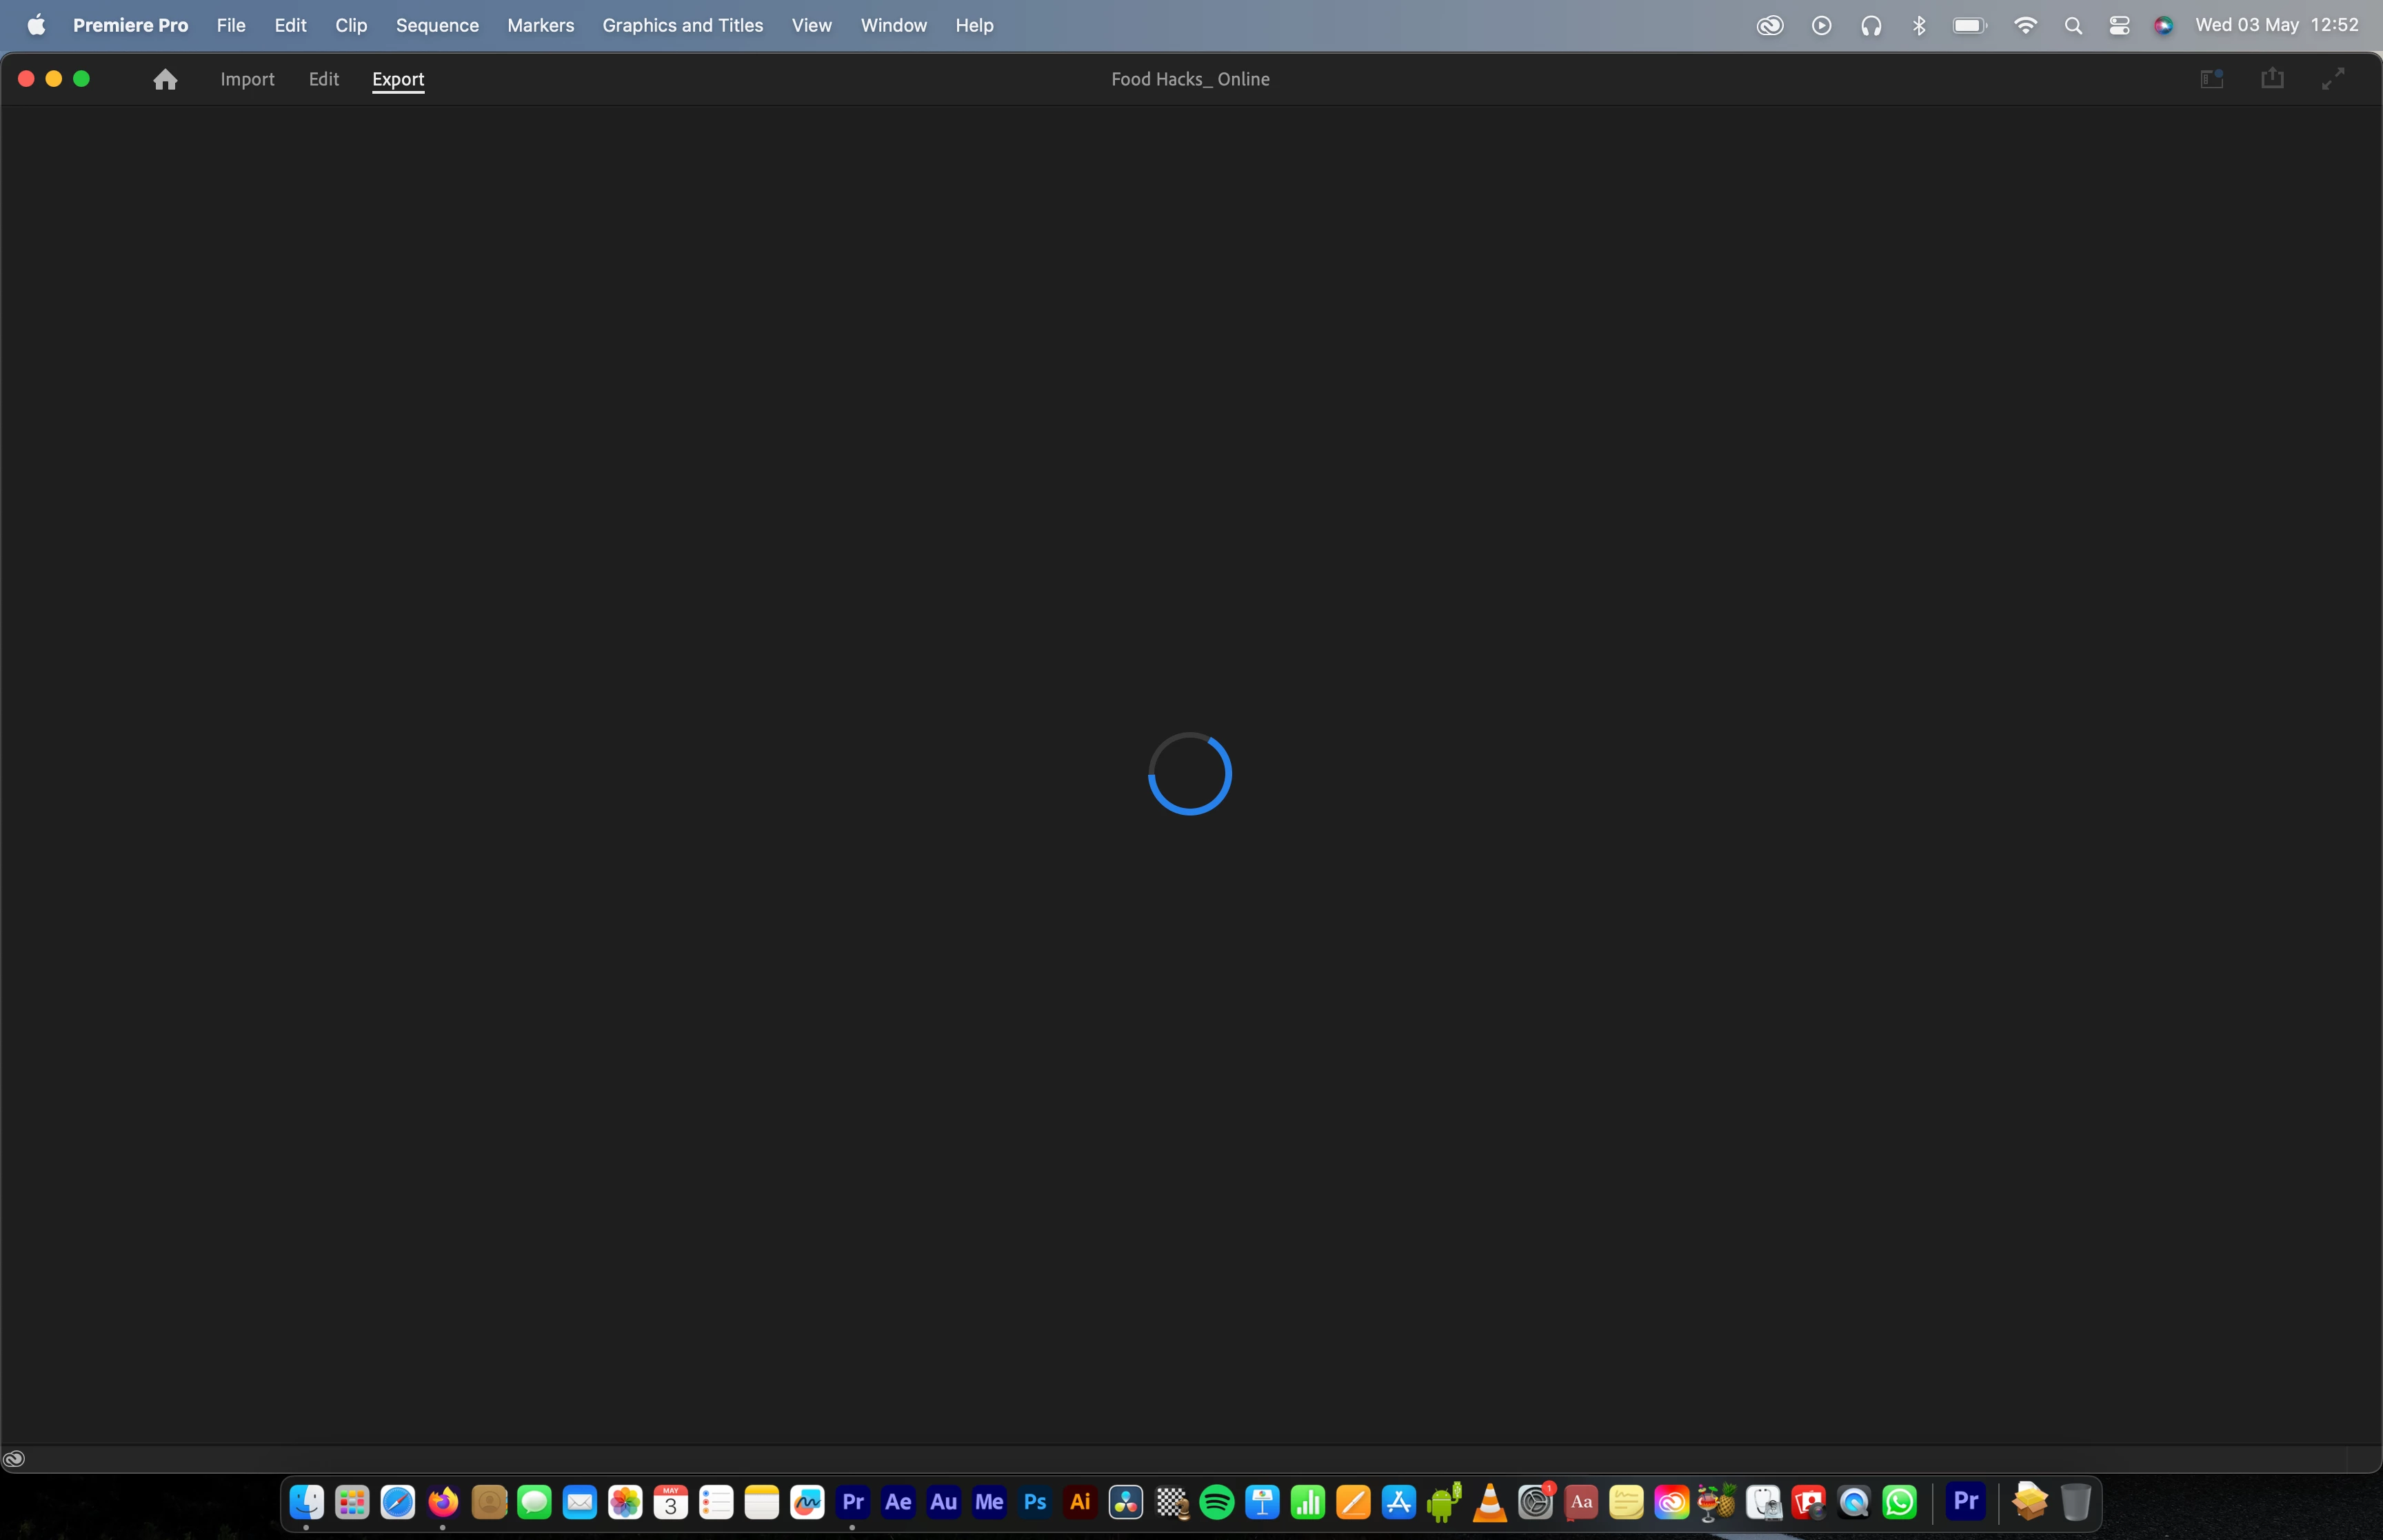Viewport: 2383px width, 1540px height.
Task: Open the Clip menu
Action: pos(351,25)
